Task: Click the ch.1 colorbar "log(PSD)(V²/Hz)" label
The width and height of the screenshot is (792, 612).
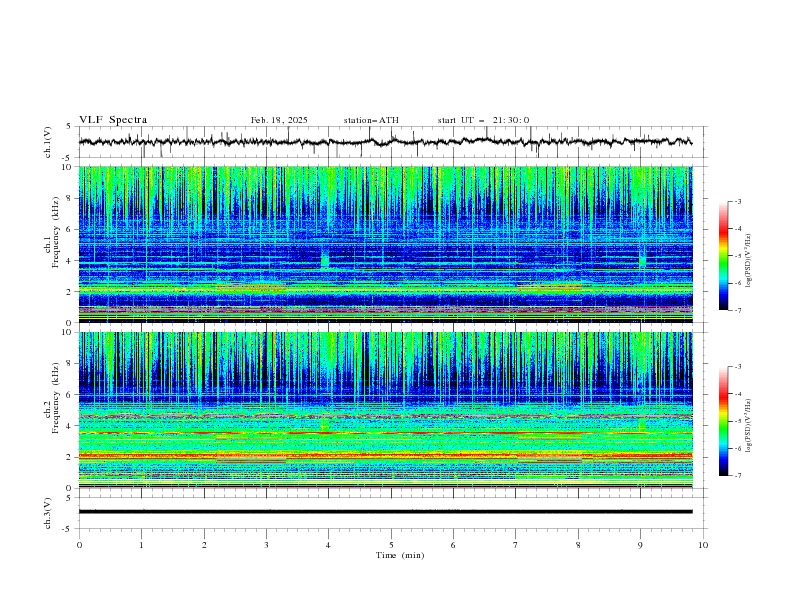Action: [x=748, y=261]
